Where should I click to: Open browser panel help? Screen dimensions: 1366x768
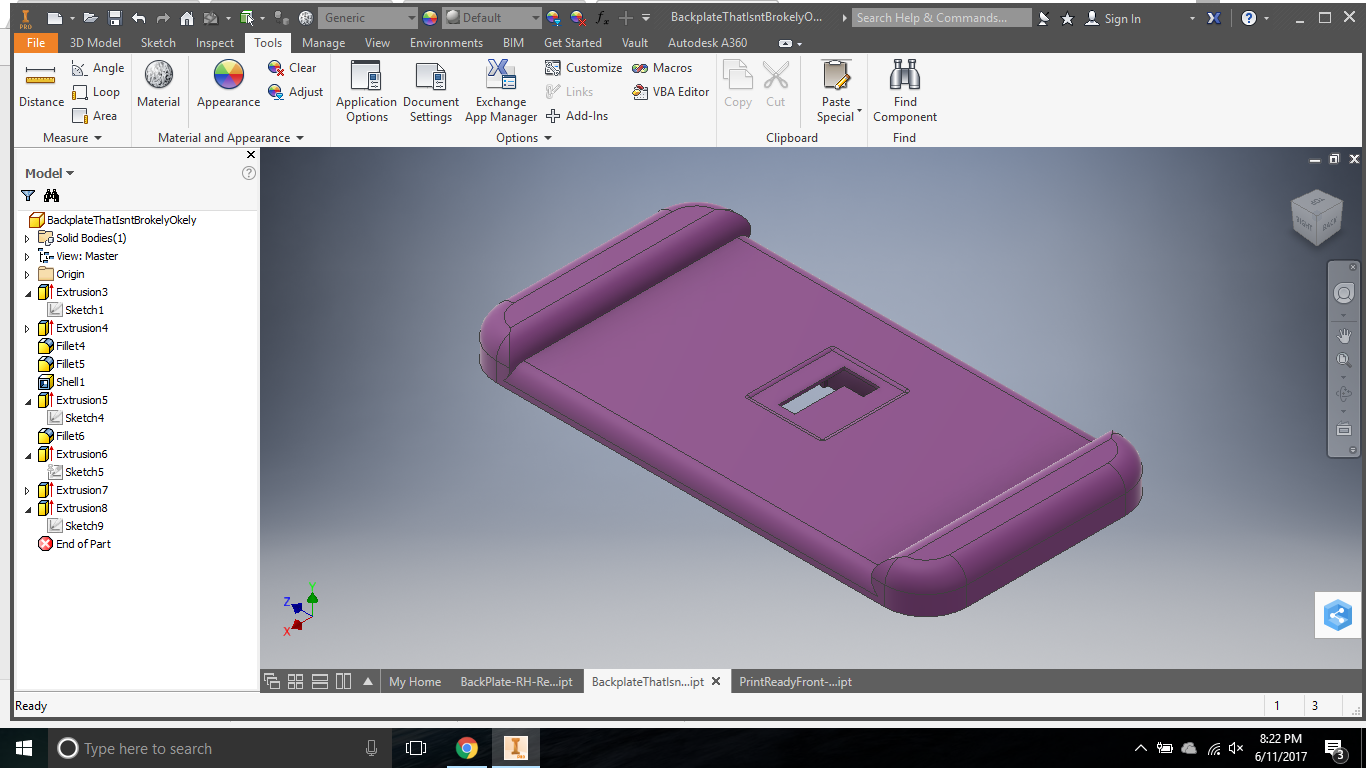(249, 173)
